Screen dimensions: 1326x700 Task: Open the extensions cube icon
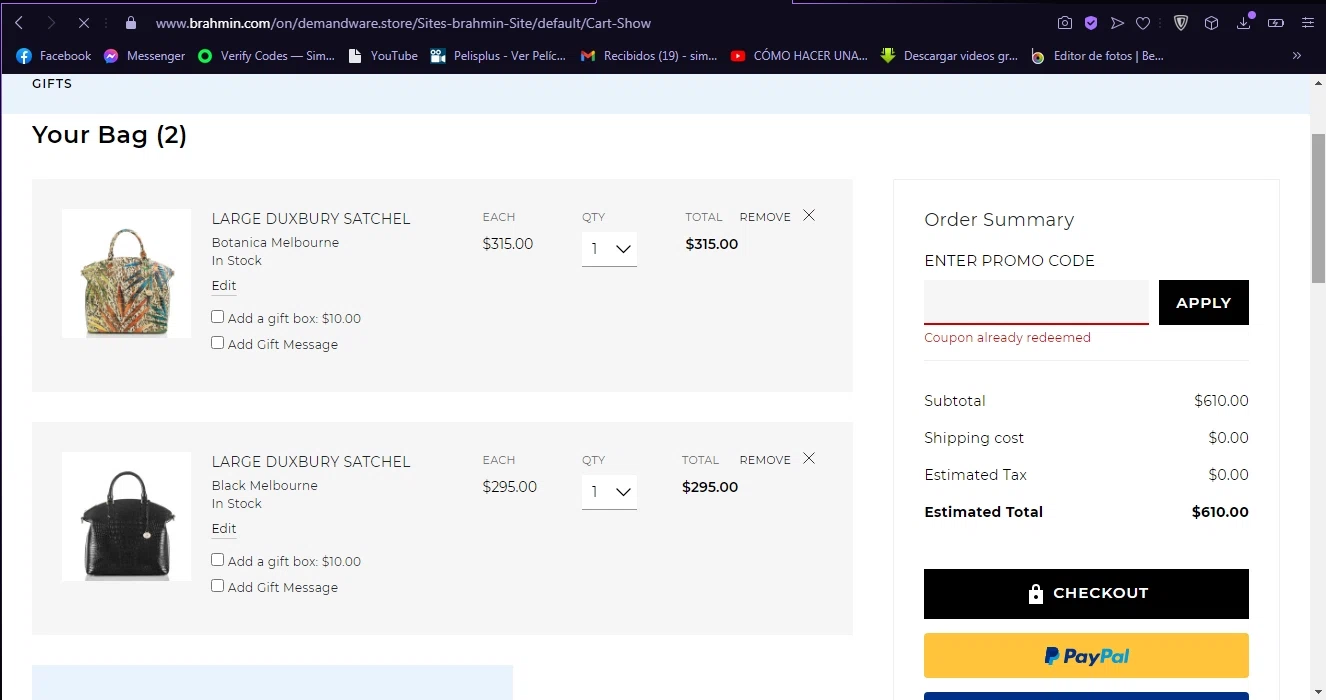[x=1211, y=22]
